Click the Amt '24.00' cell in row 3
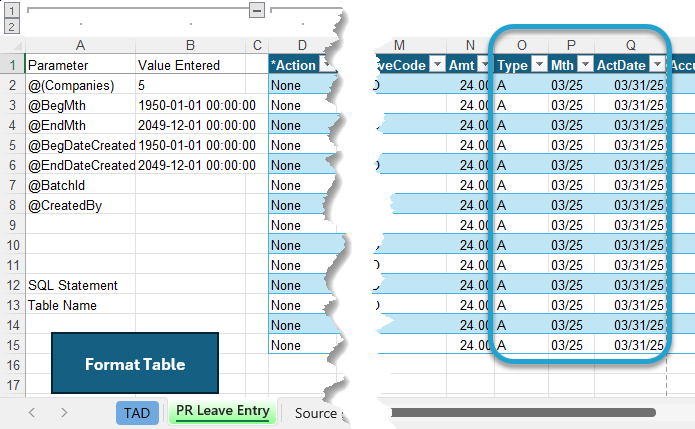Image resolution: width=695 pixels, height=429 pixels. (470, 105)
